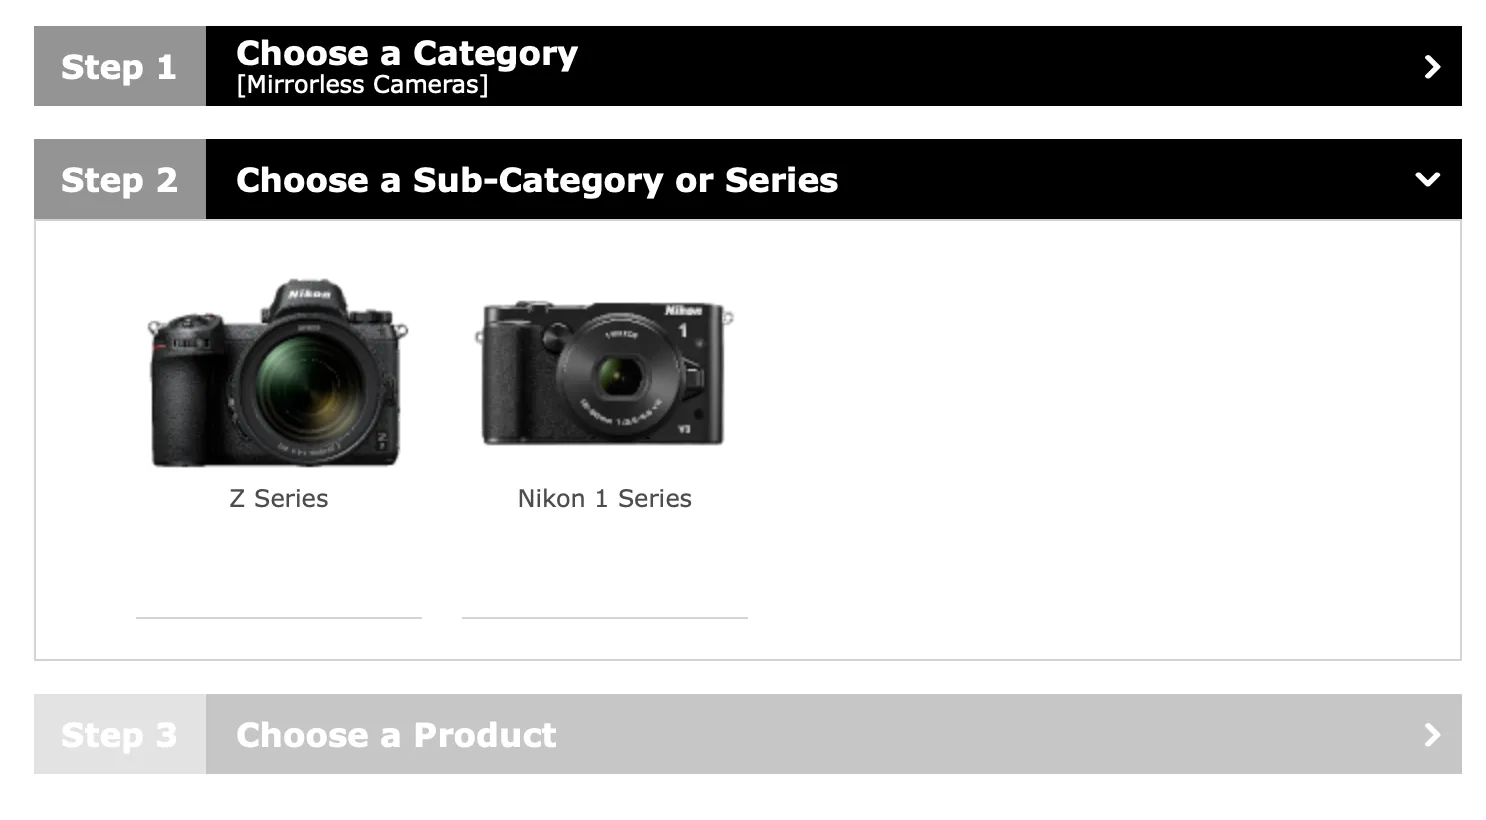The height and width of the screenshot is (820, 1486).
Task: Click the divider line under Nikon 1 Series
Action: (x=605, y=618)
